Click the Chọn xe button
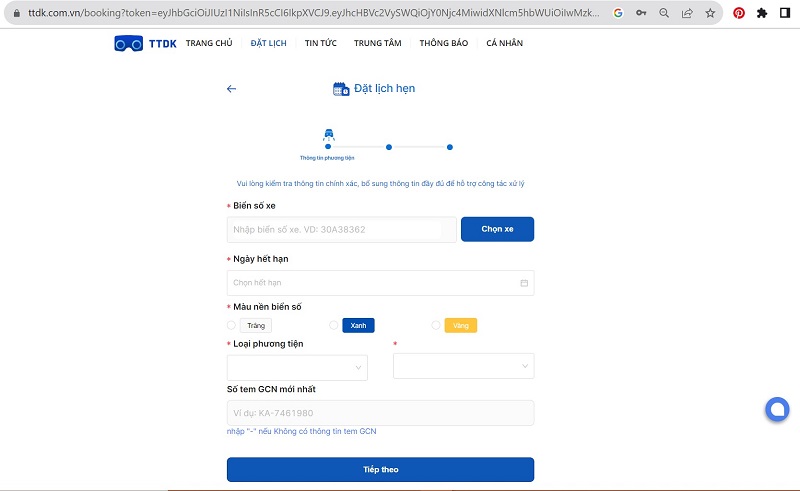 coord(497,229)
